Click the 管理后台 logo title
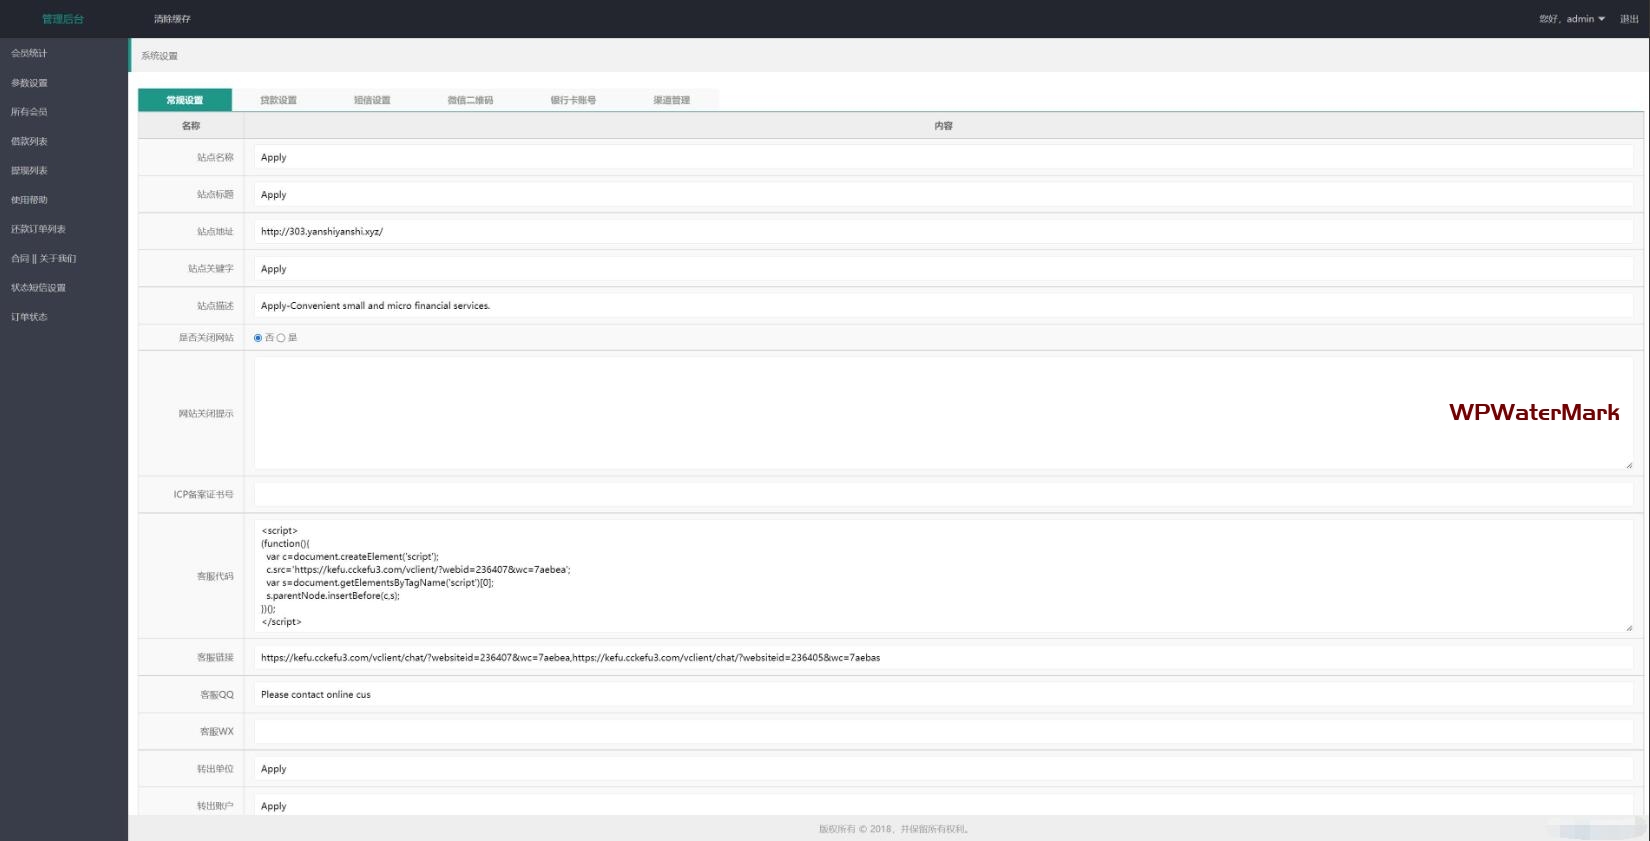Screen dimensions: 1650x841 [x=63, y=19]
